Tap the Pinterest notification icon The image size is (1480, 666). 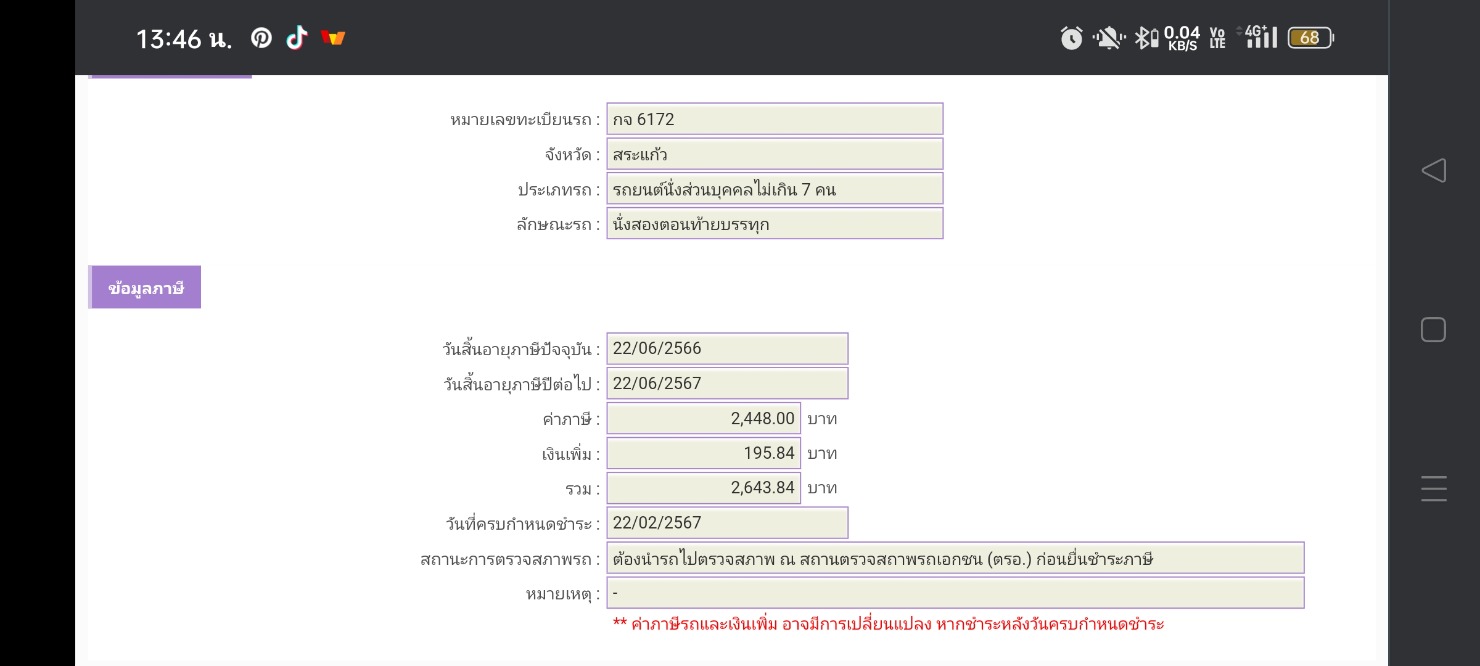(261, 38)
